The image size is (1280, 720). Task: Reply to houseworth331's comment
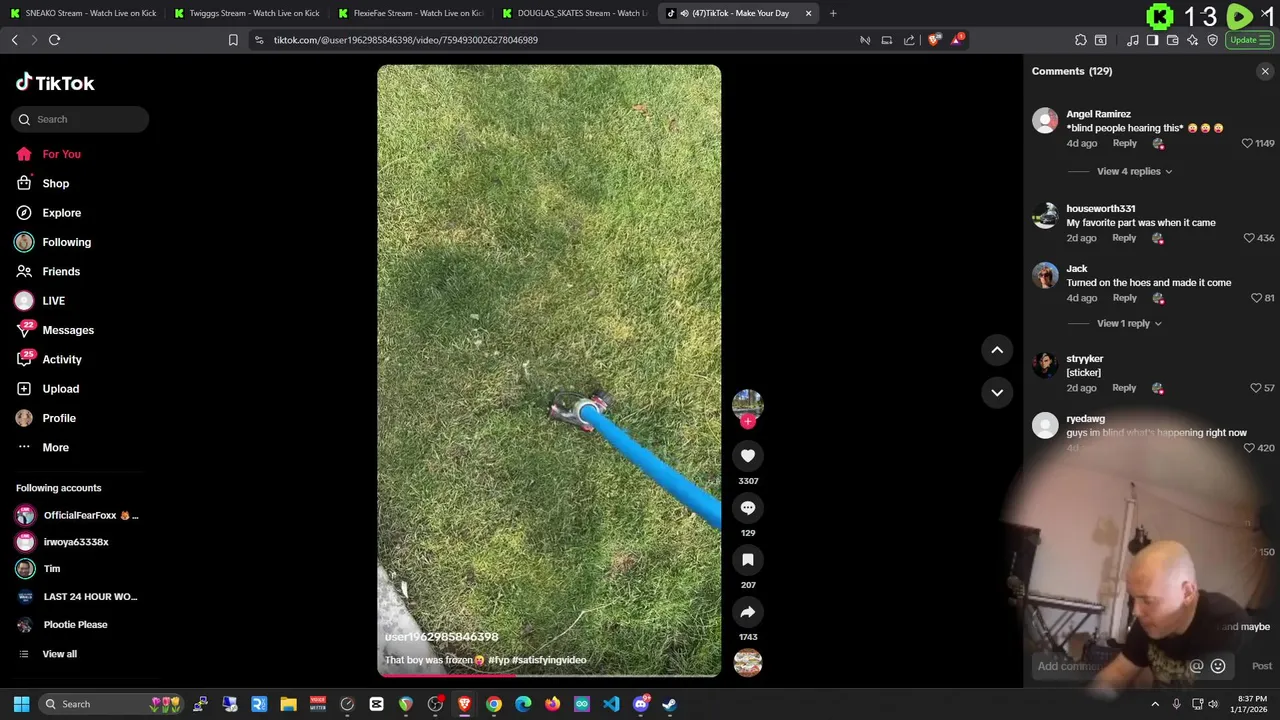coord(1125,238)
